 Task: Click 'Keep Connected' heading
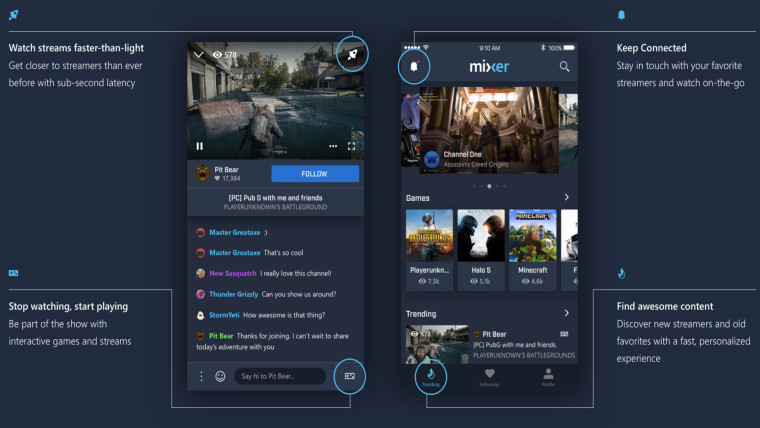click(651, 48)
